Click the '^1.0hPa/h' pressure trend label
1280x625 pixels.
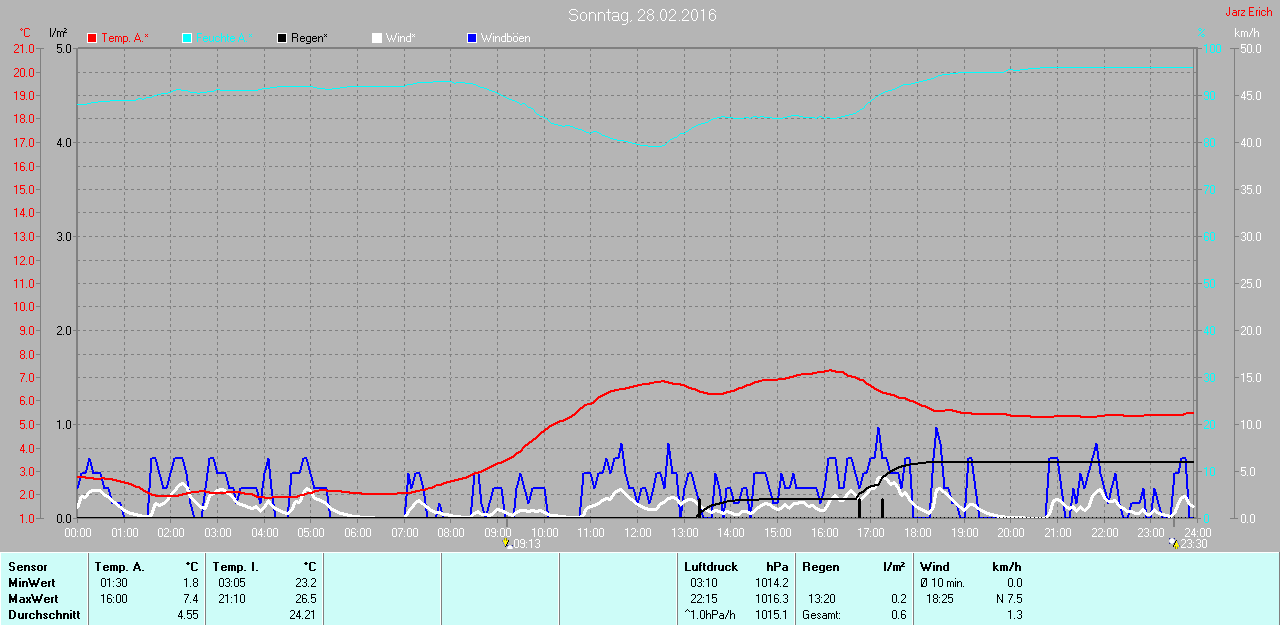tap(710, 615)
